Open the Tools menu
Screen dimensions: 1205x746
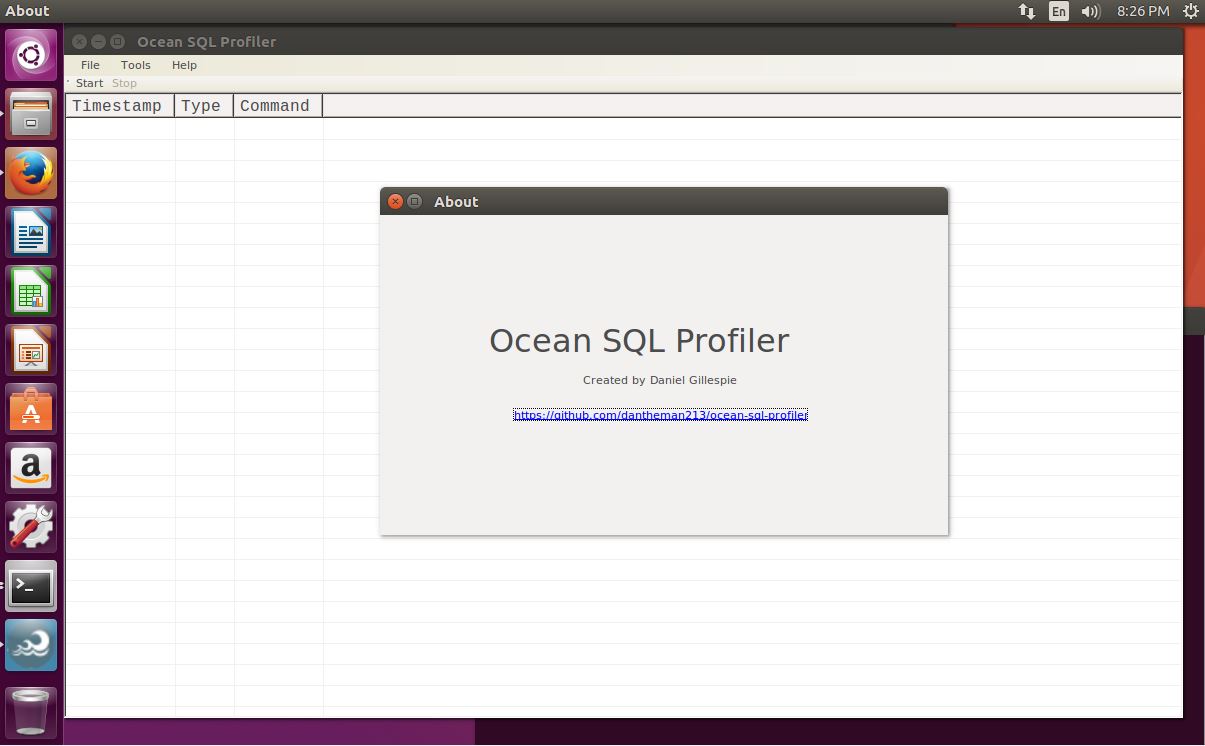pyautogui.click(x=135, y=64)
